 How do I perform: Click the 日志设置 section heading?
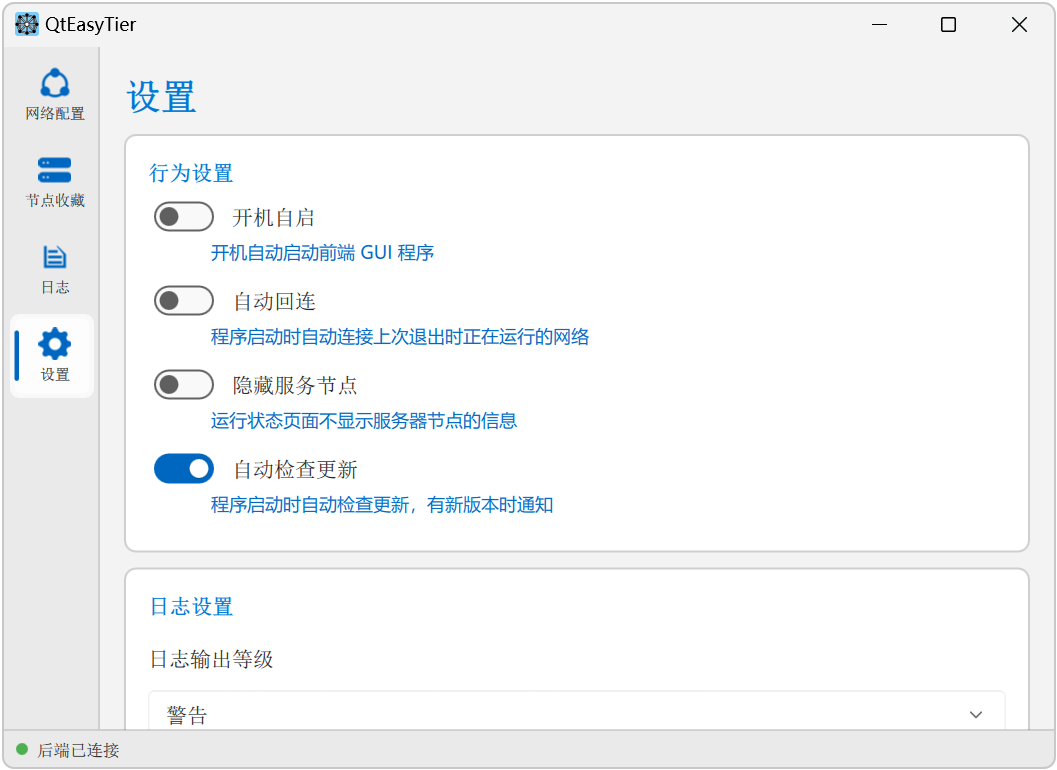tap(191, 607)
